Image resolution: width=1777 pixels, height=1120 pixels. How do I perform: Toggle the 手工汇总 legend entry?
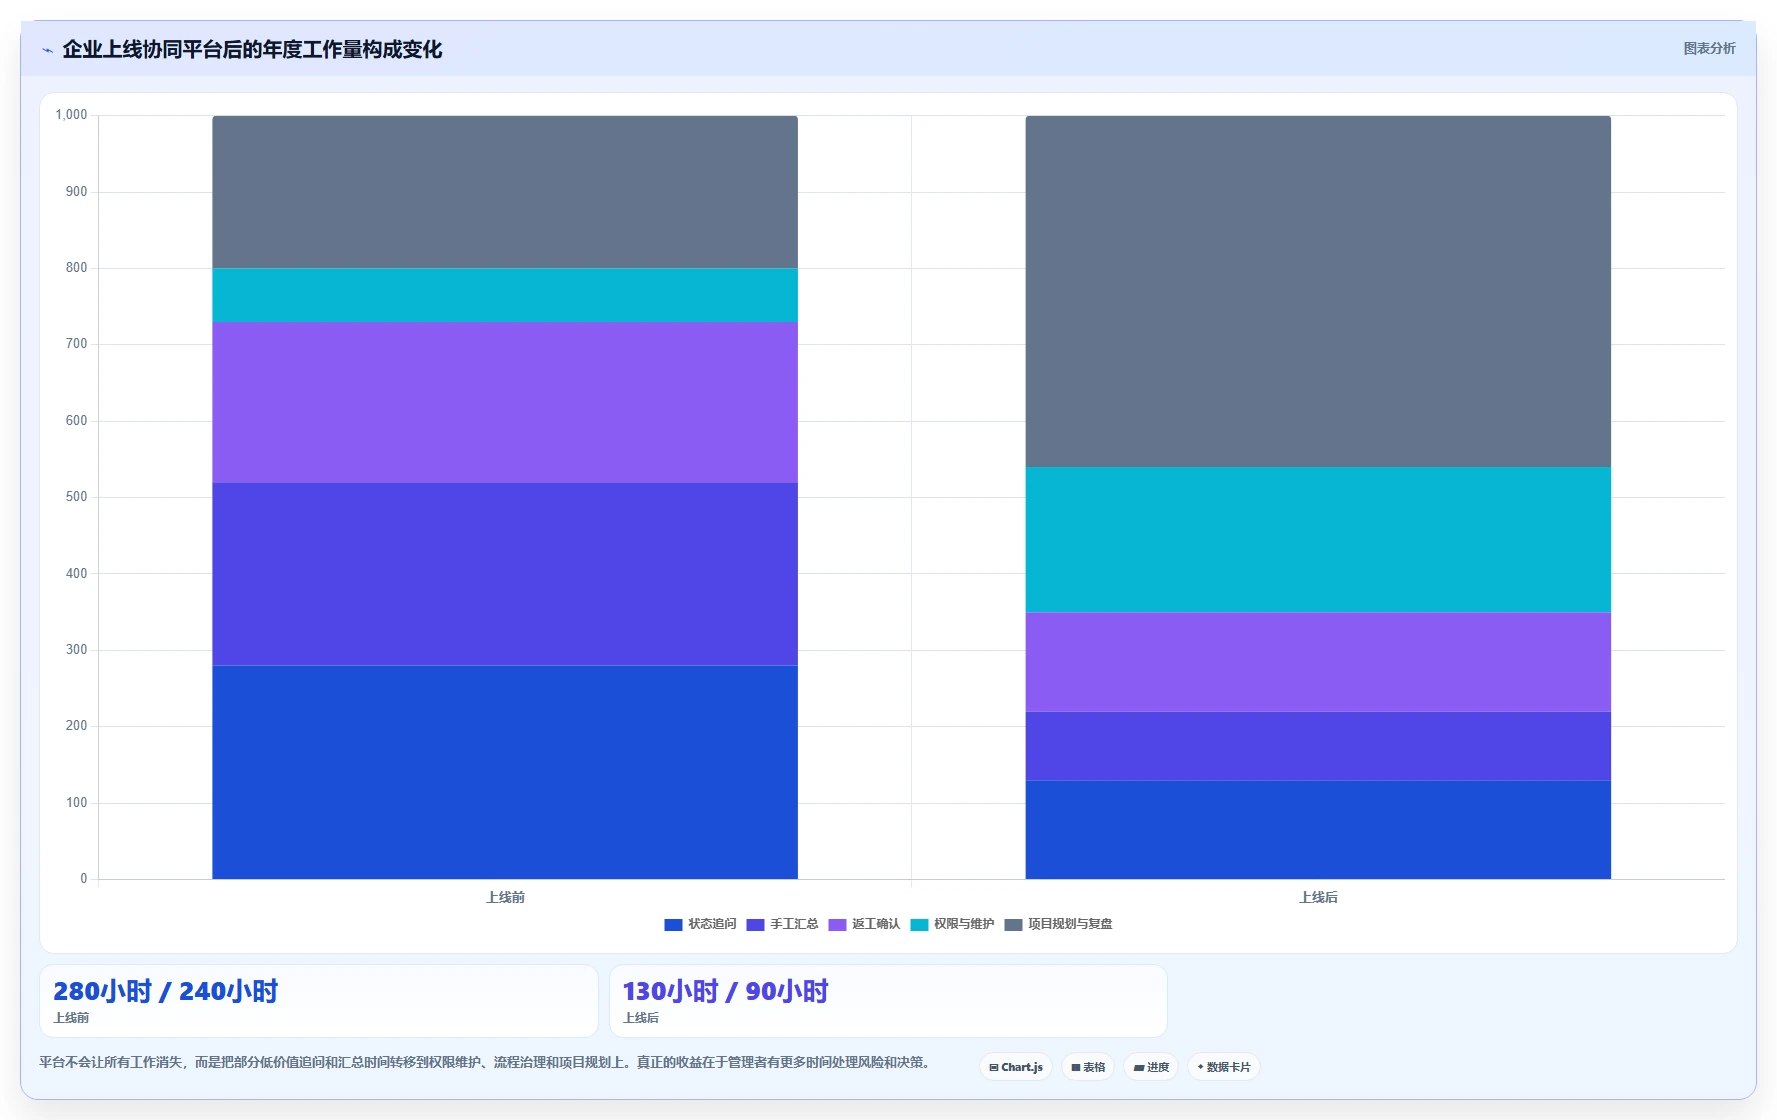coord(782,924)
